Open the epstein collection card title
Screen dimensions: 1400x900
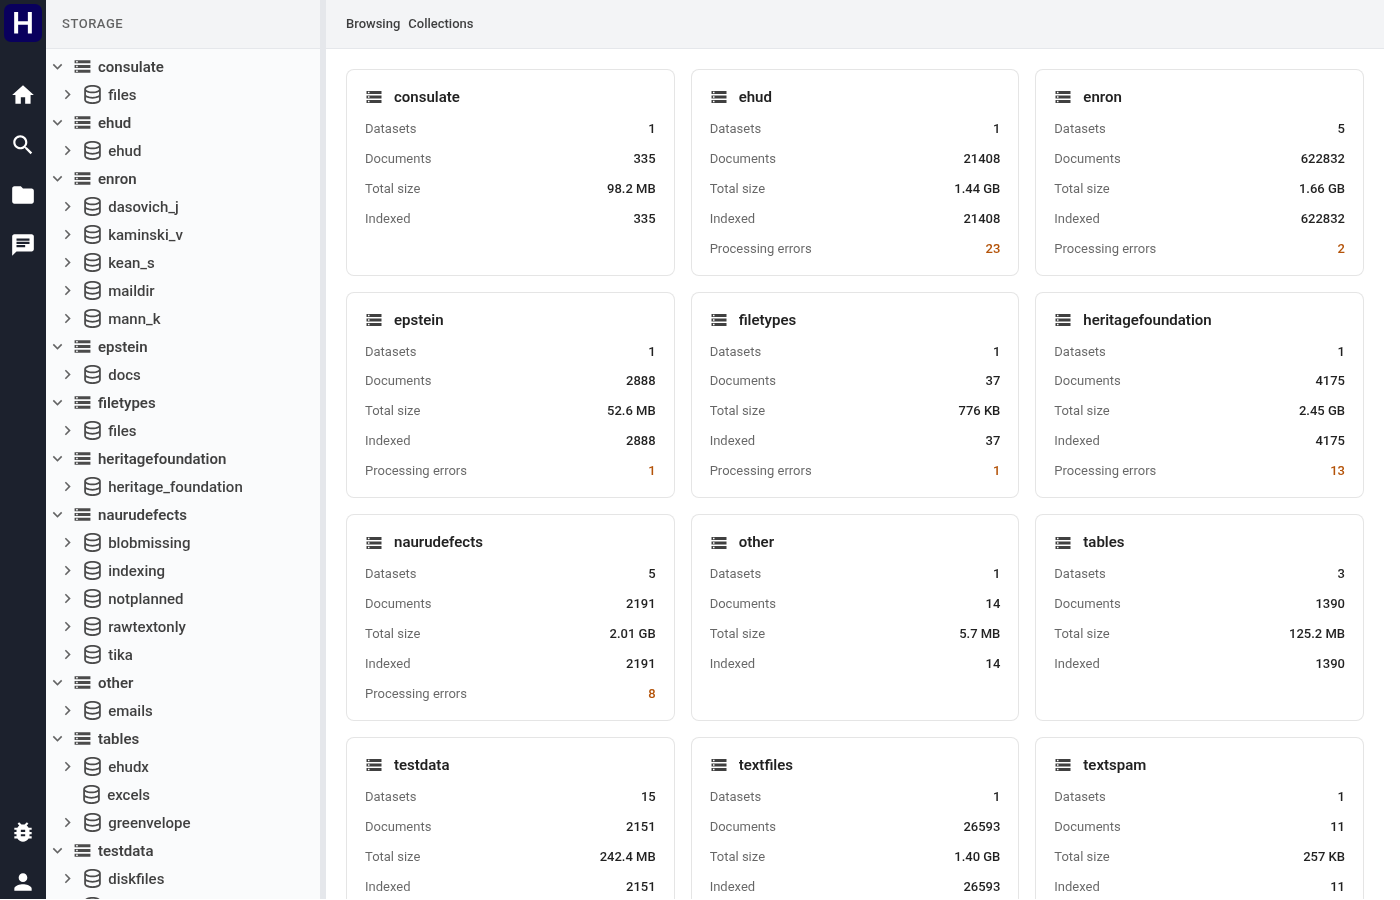tap(419, 320)
